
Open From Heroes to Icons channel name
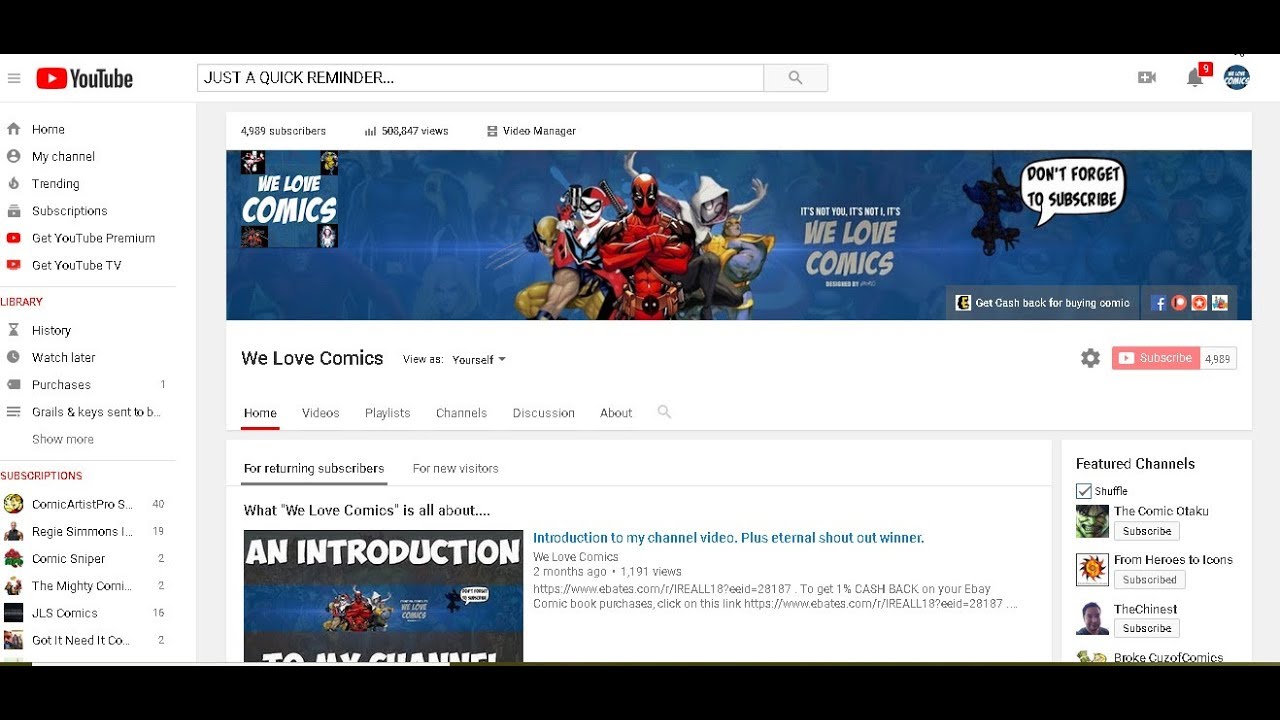click(x=1173, y=560)
